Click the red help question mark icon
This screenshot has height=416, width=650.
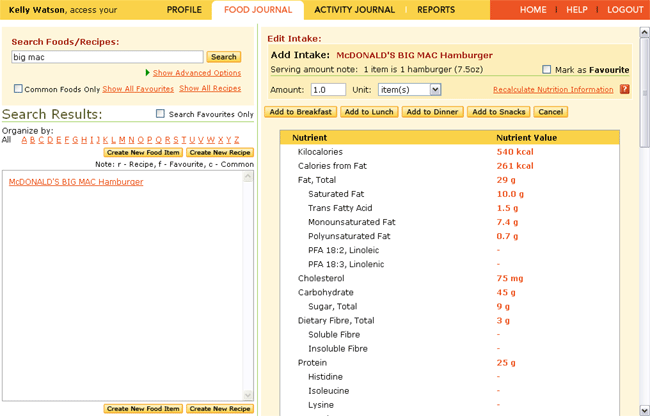click(624, 89)
